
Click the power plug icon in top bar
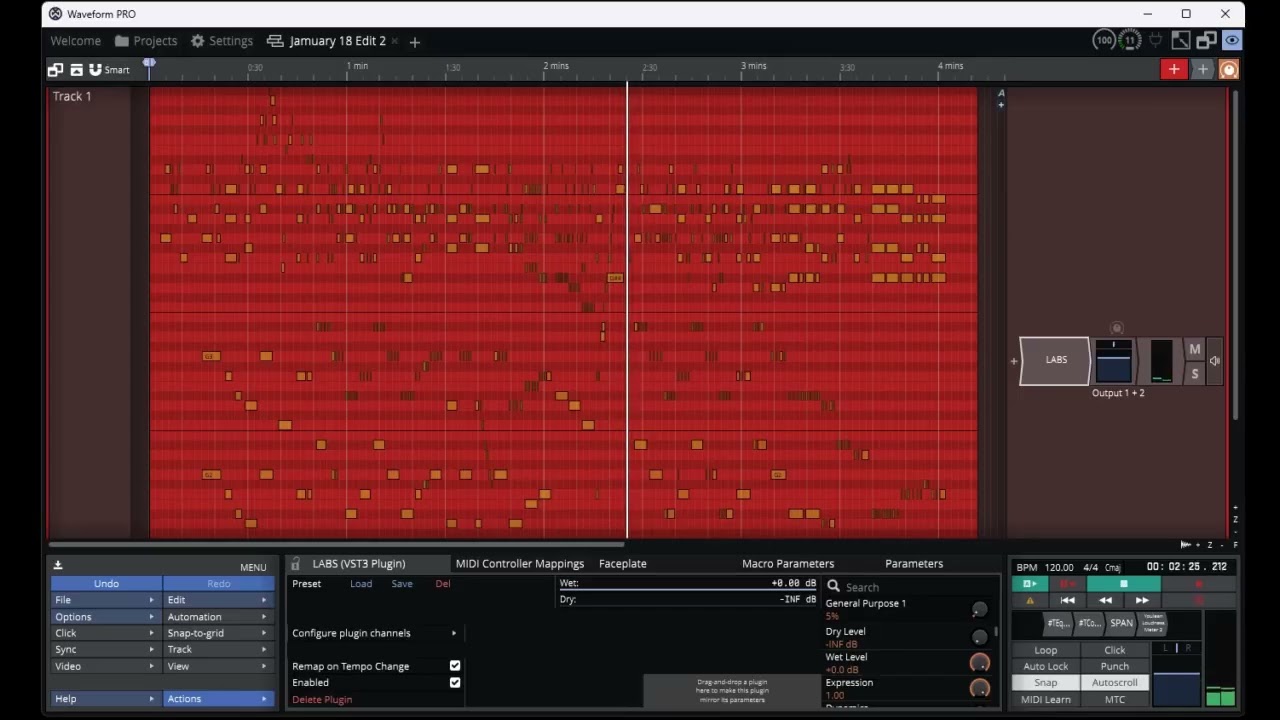(x=1156, y=40)
